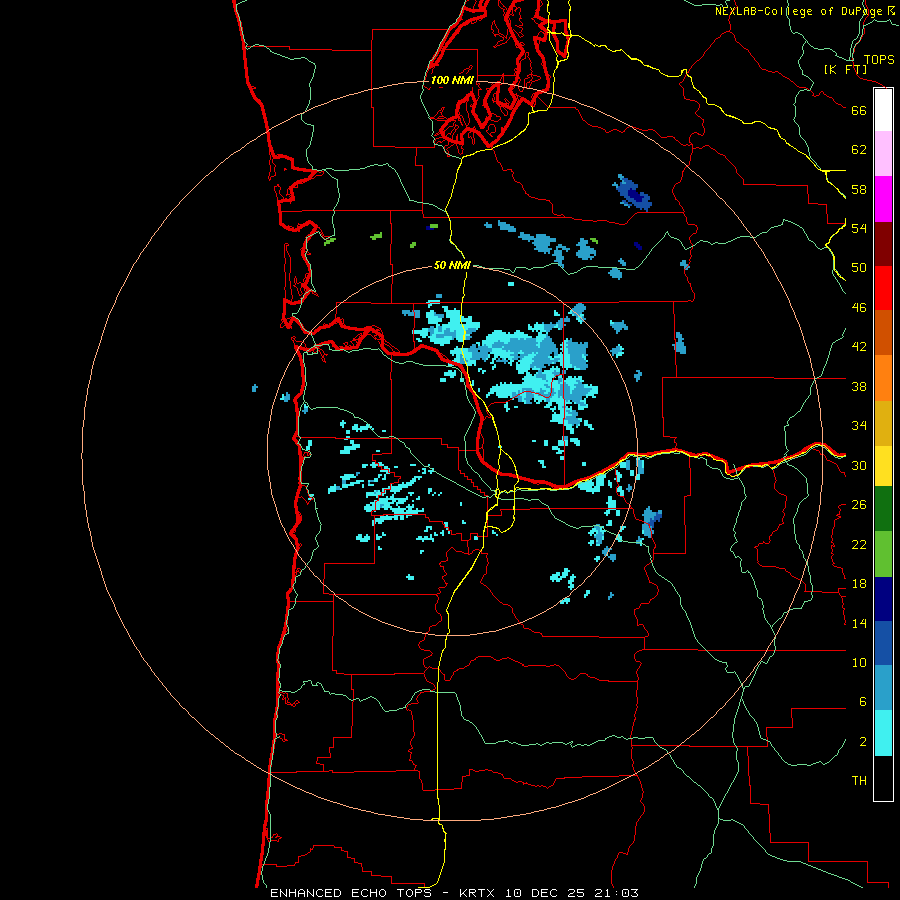Click the '62' legend value
The height and width of the screenshot is (900, 900).
(859, 150)
